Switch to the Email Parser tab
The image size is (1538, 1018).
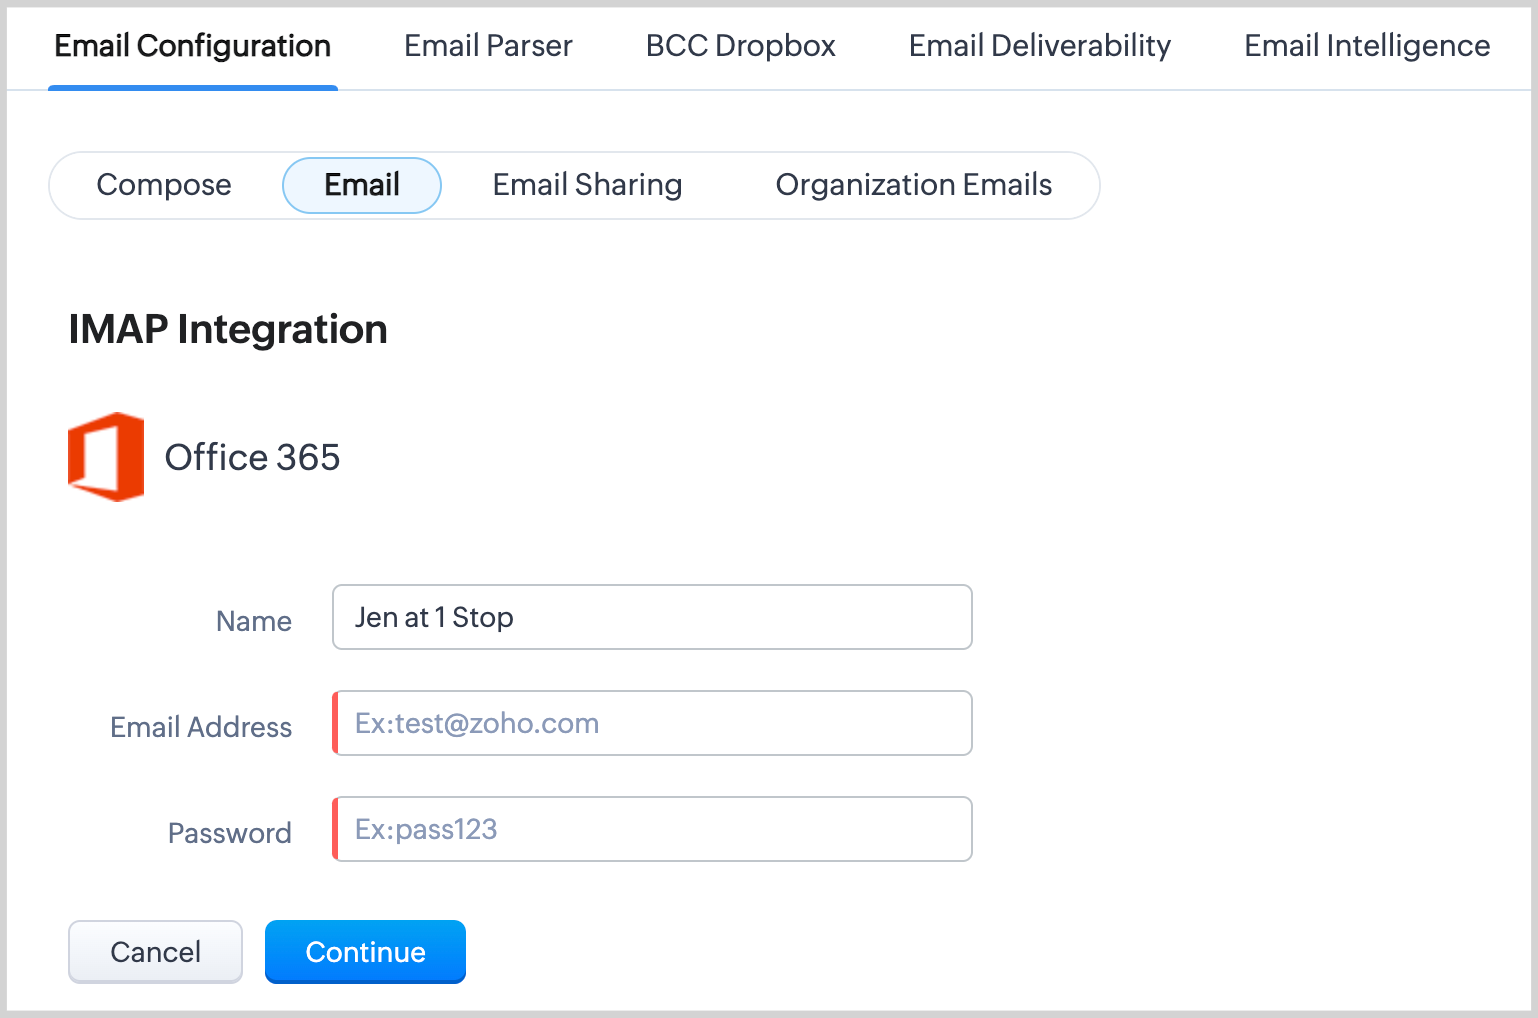(488, 46)
